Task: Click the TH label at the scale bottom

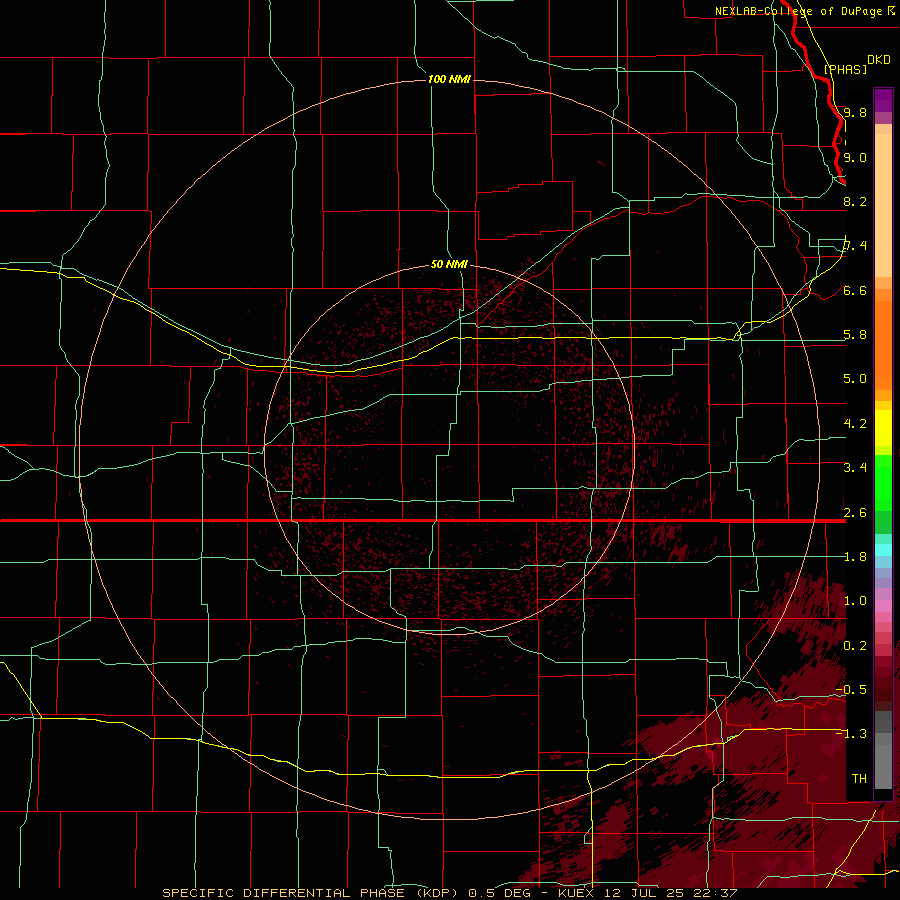Action: click(x=859, y=779)
